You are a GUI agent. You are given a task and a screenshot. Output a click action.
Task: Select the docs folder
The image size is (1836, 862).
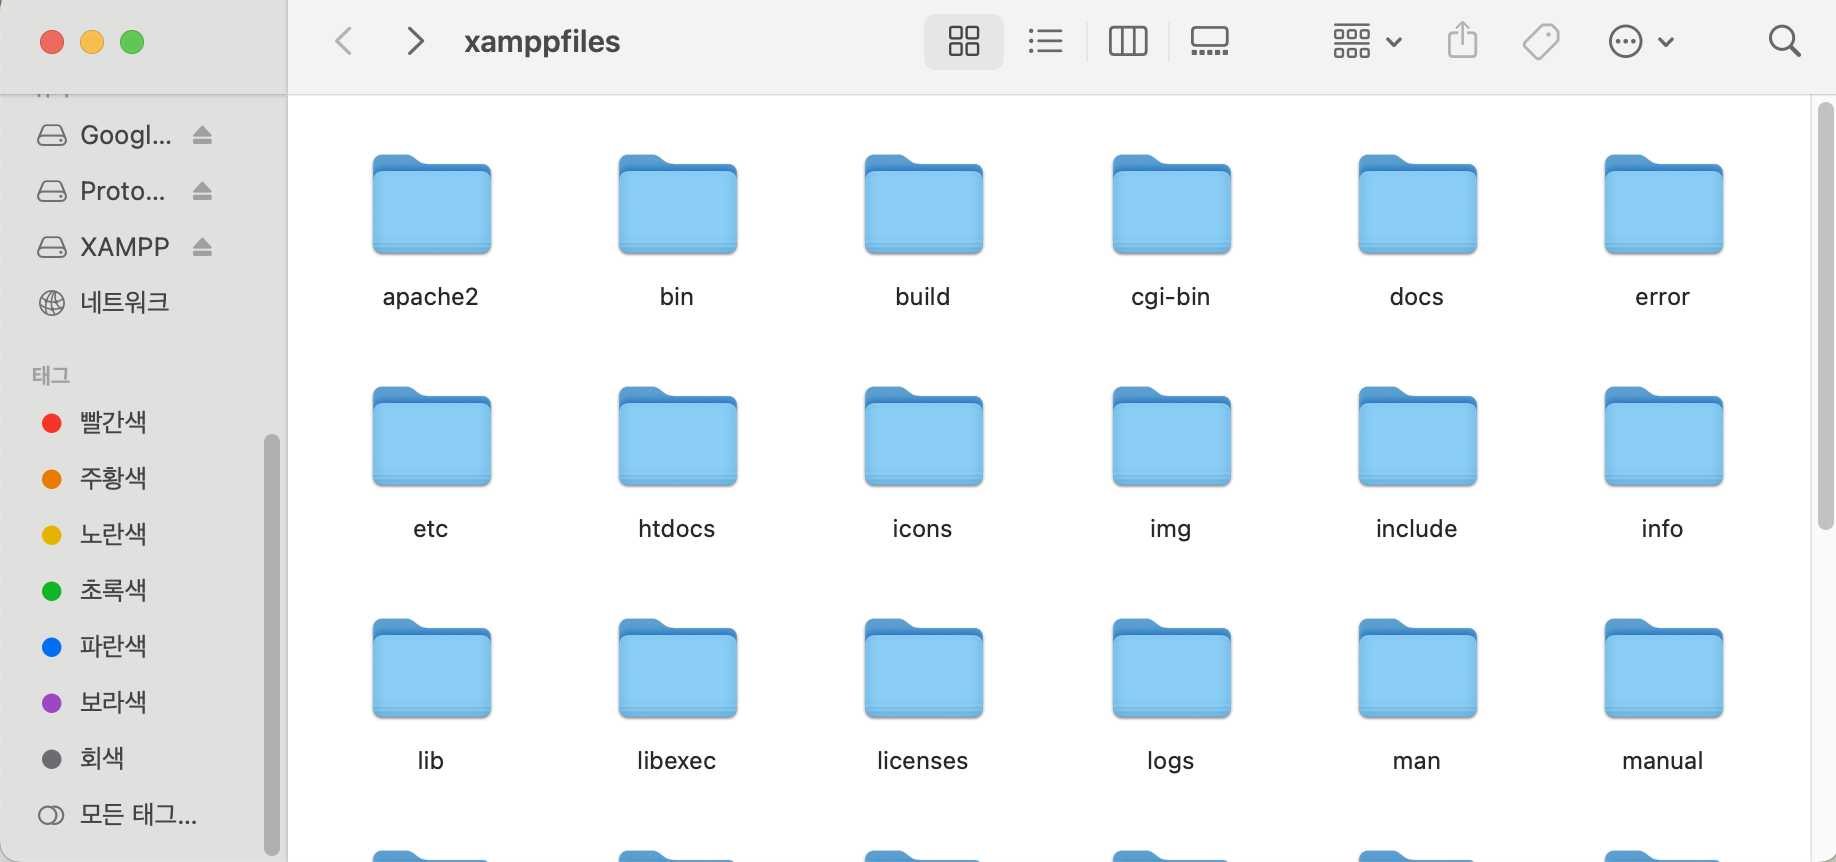1417,205
